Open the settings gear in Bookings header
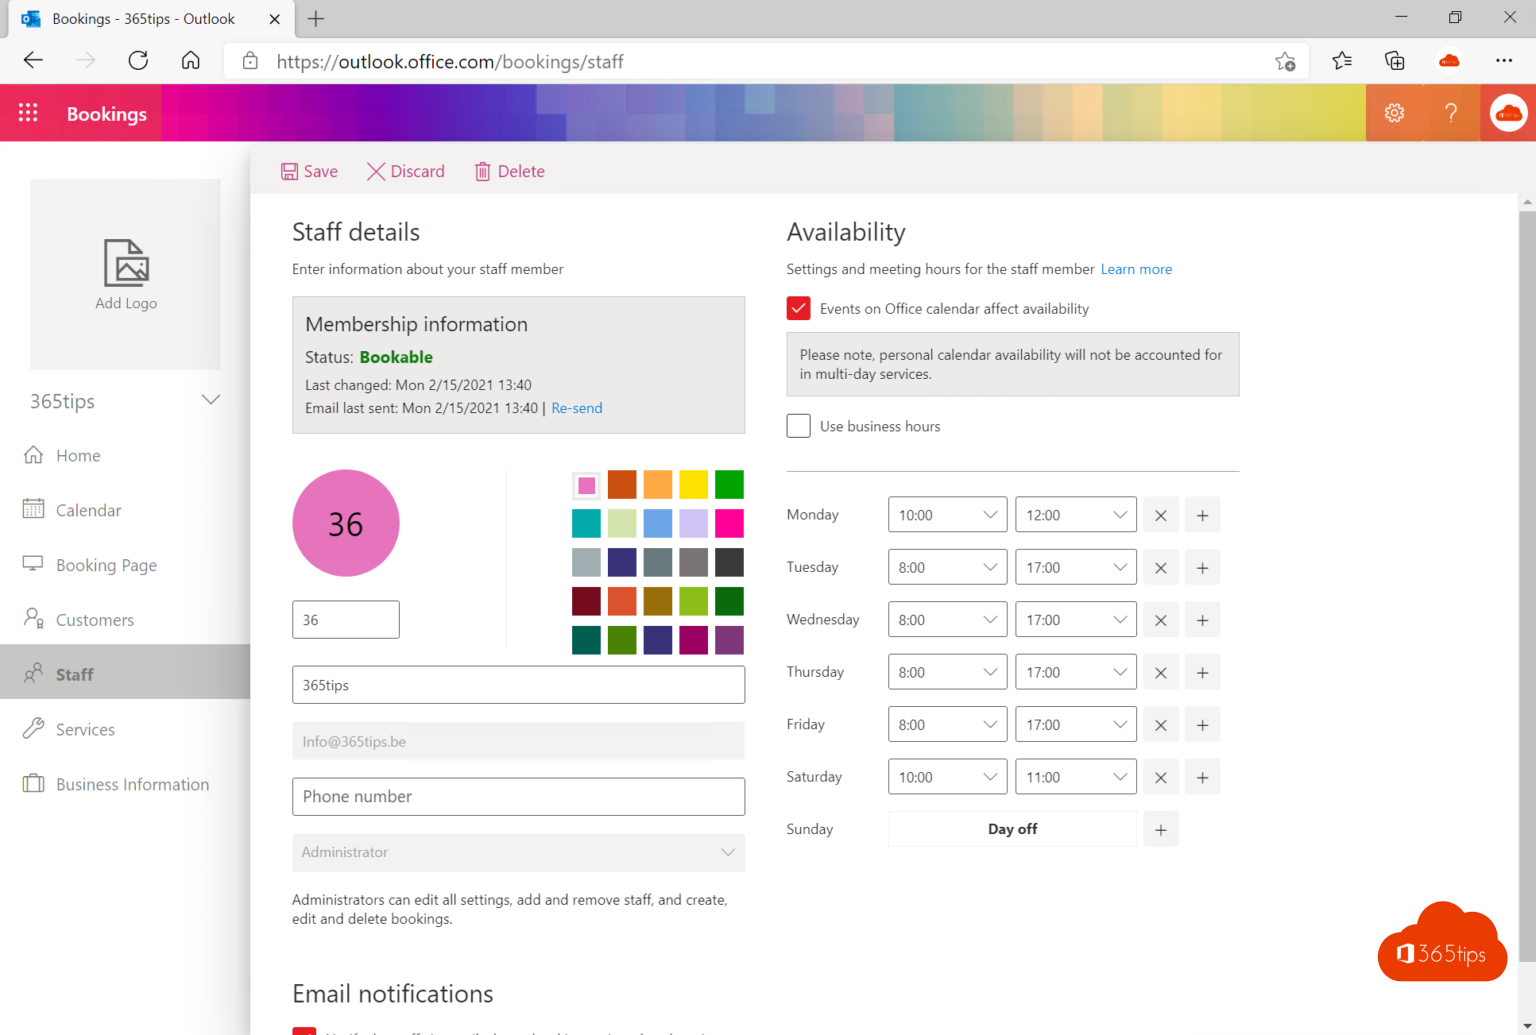Viewport: 1536px width, 1035px height. [x=1394, y=113]
